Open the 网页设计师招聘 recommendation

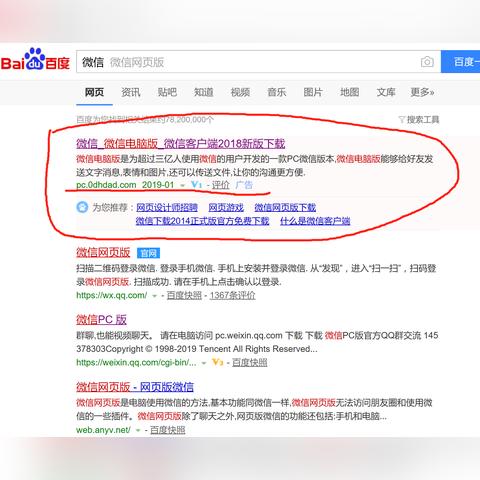click(x=167, y=208)
